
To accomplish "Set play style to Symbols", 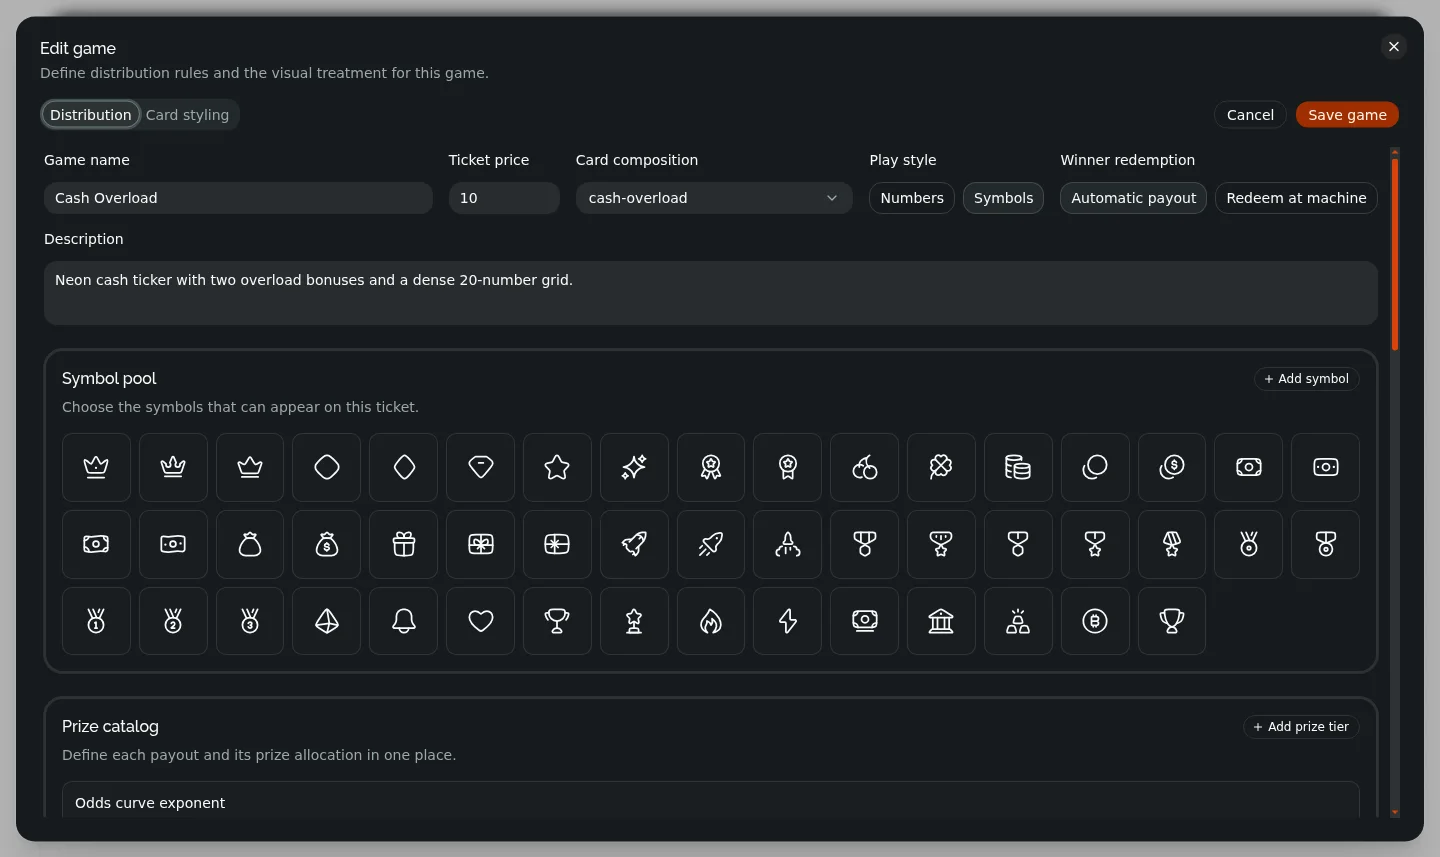I will (x=1003, y=198).
